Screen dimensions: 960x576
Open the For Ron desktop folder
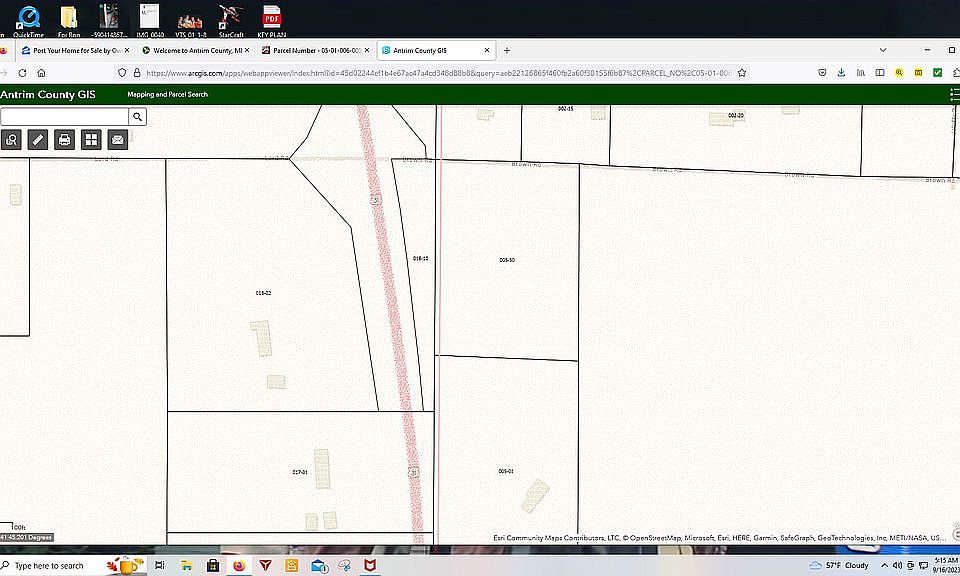point(69,20)
